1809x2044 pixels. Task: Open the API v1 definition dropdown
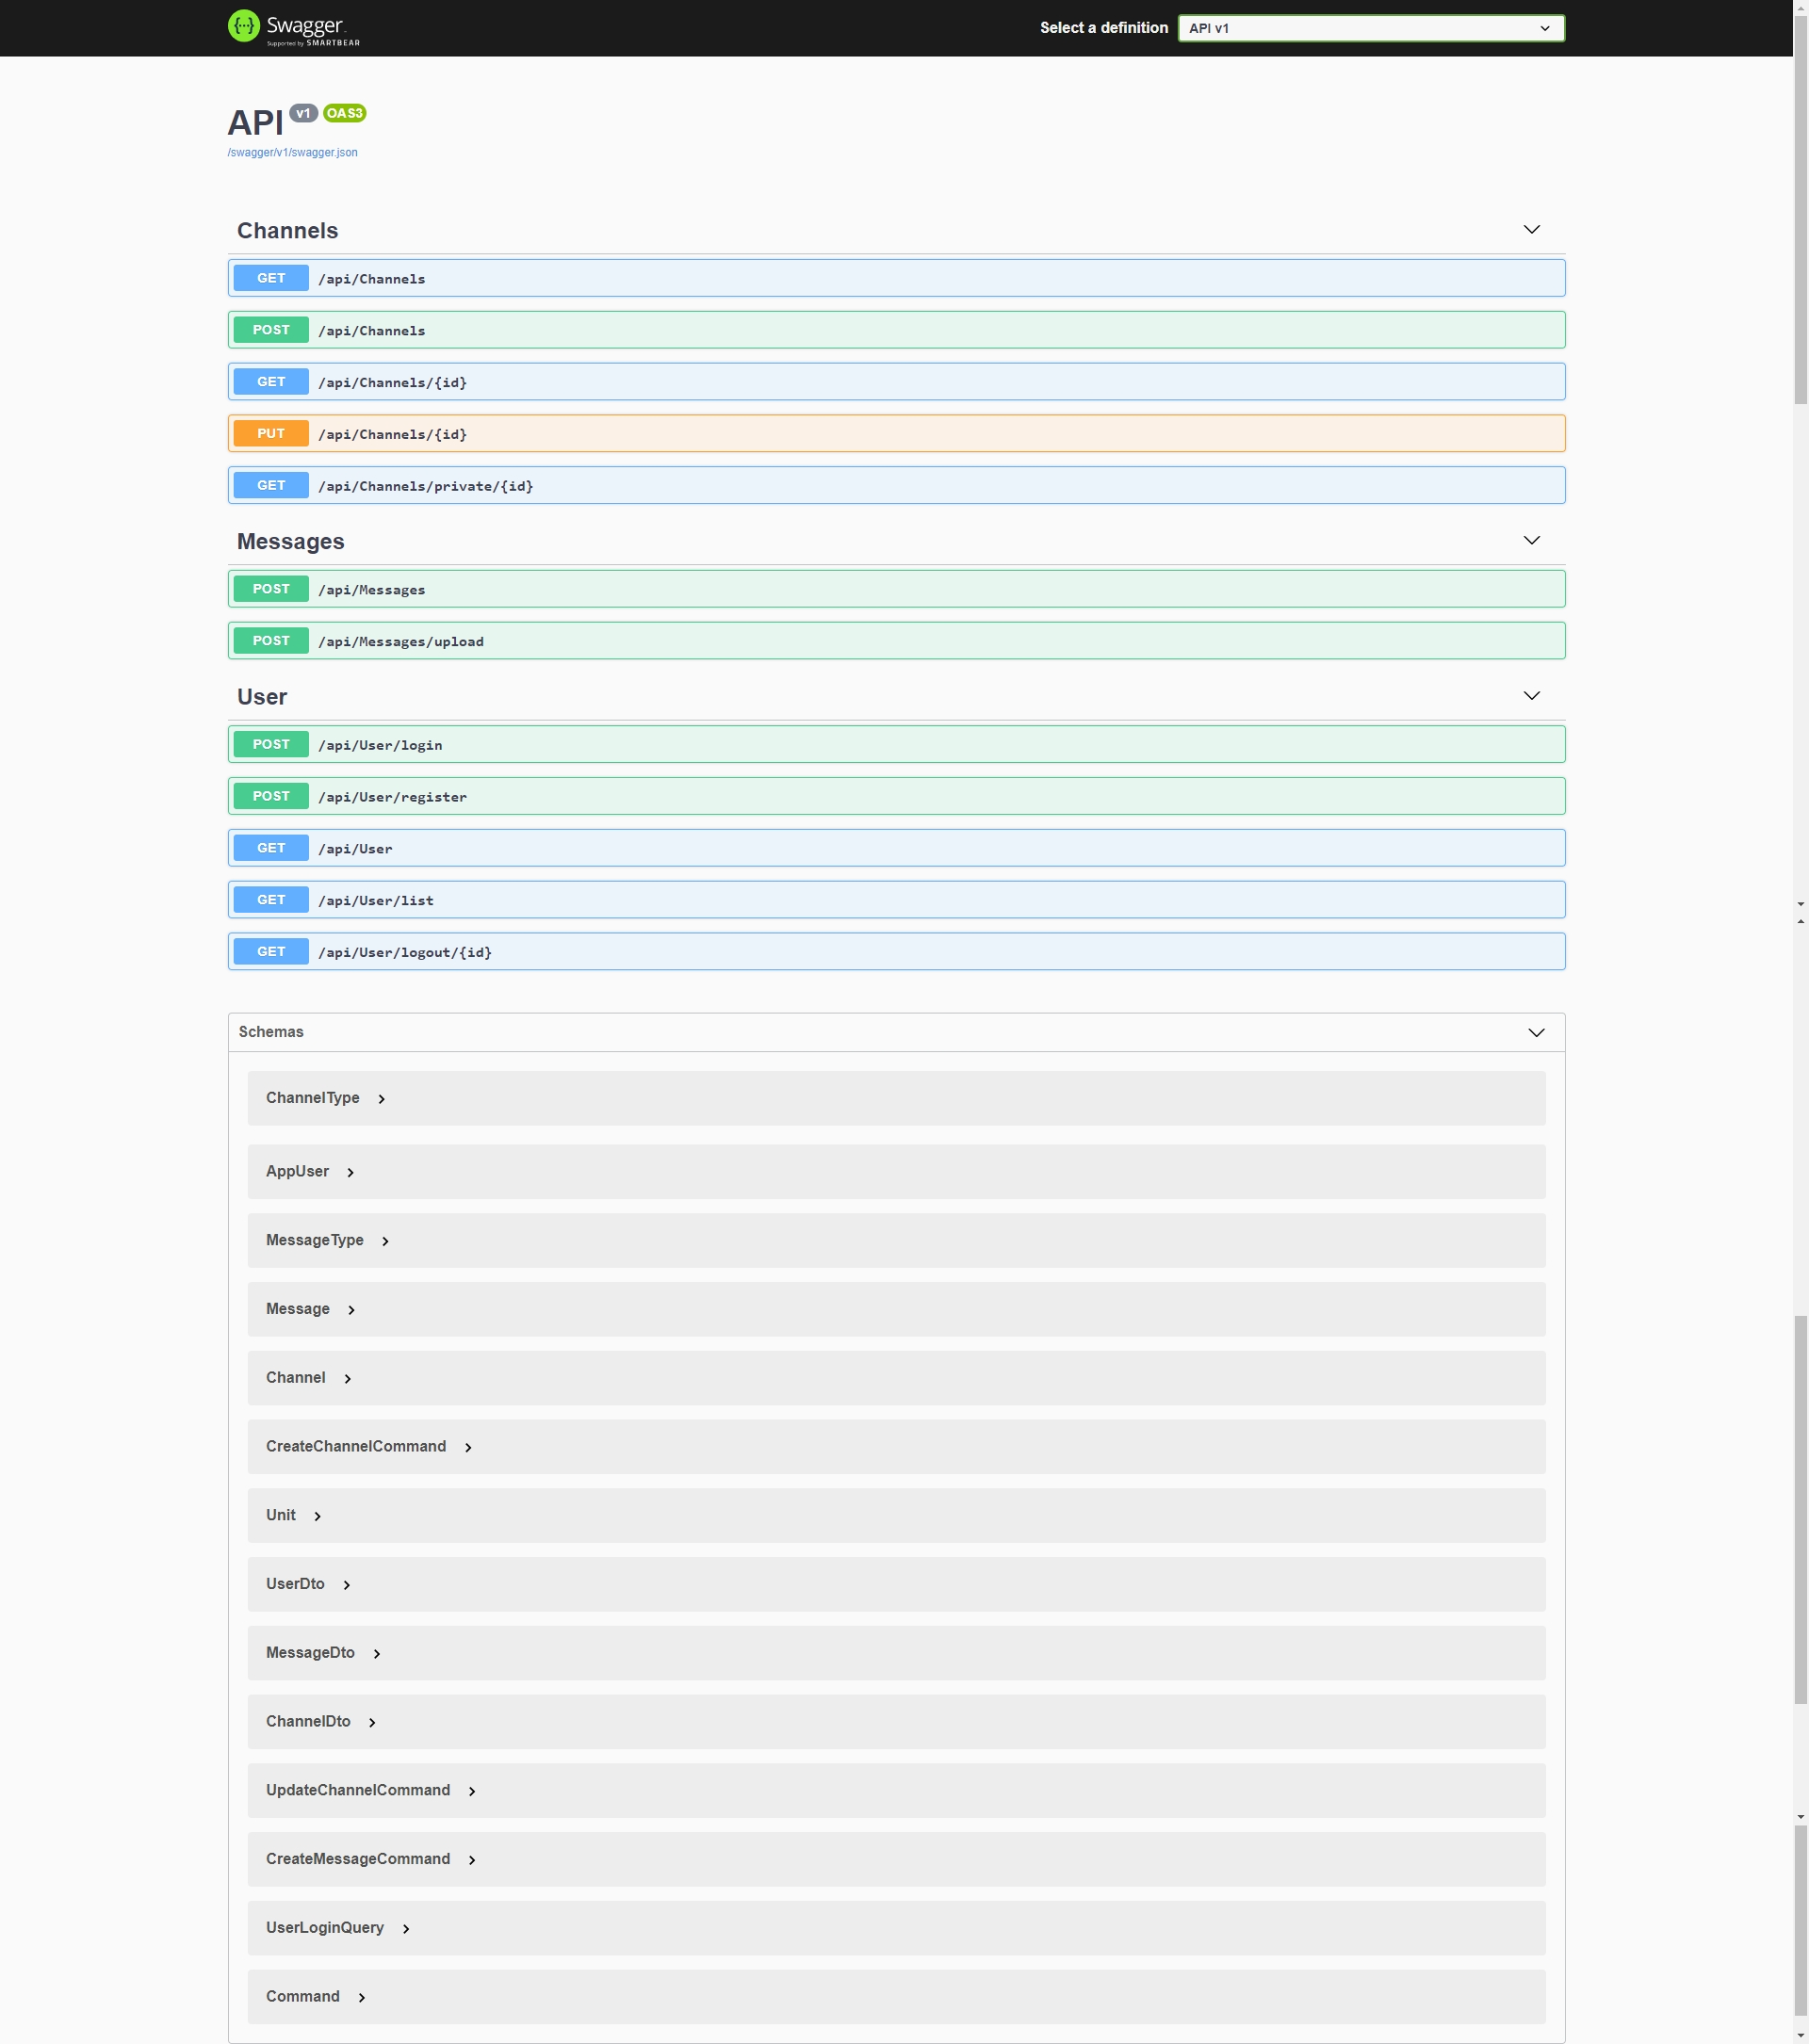(x=1370, y=28)
